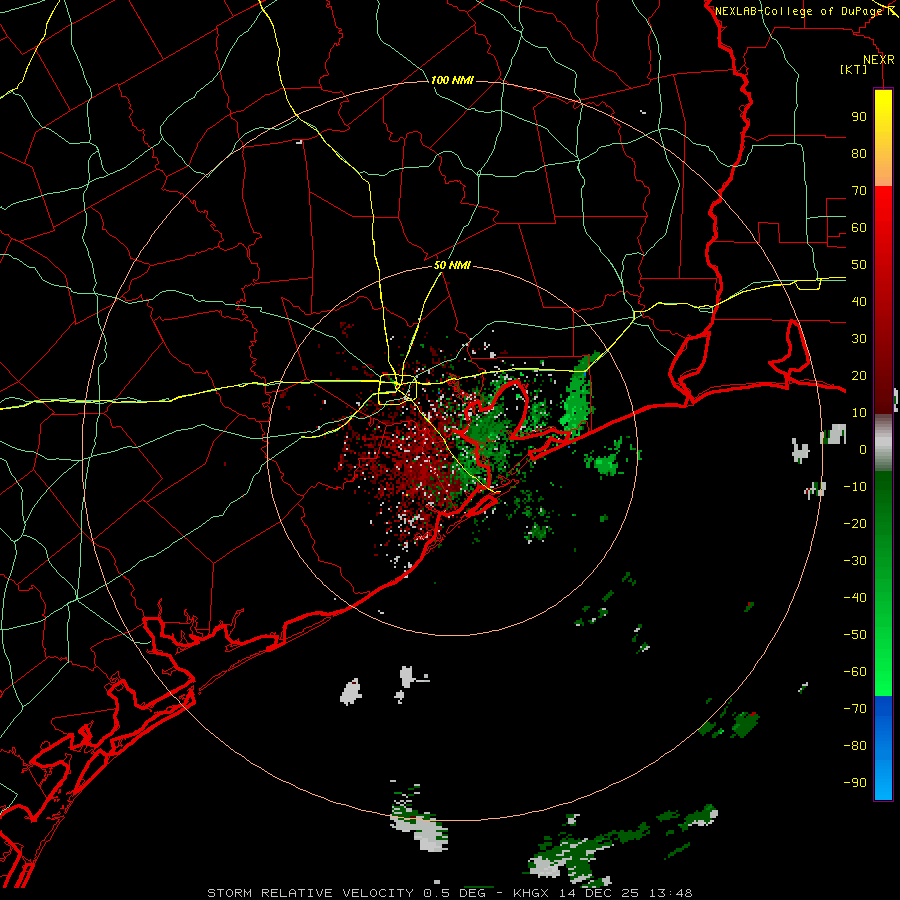The image size is (900, 900).
Task: Select the 60 value on velocity scale
Action: (x=859, y=228)
